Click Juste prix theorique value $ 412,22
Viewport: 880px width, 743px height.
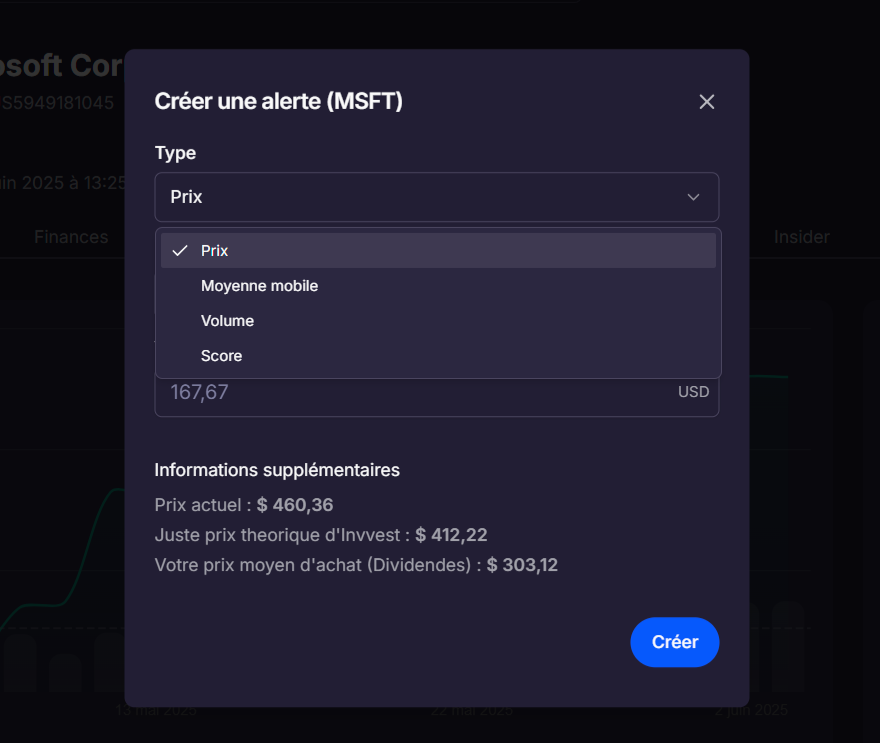point(451,535)
